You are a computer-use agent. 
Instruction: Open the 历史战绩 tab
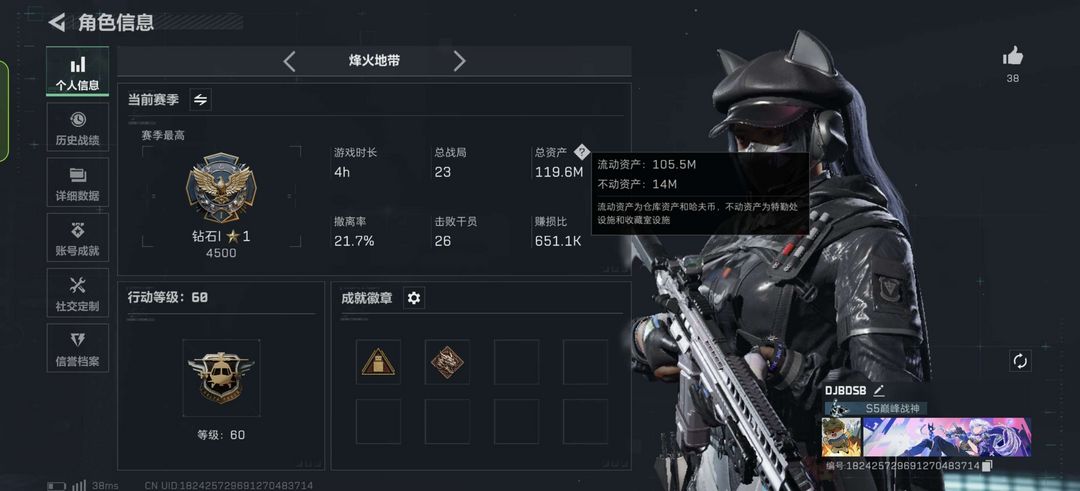coord(78,127)
